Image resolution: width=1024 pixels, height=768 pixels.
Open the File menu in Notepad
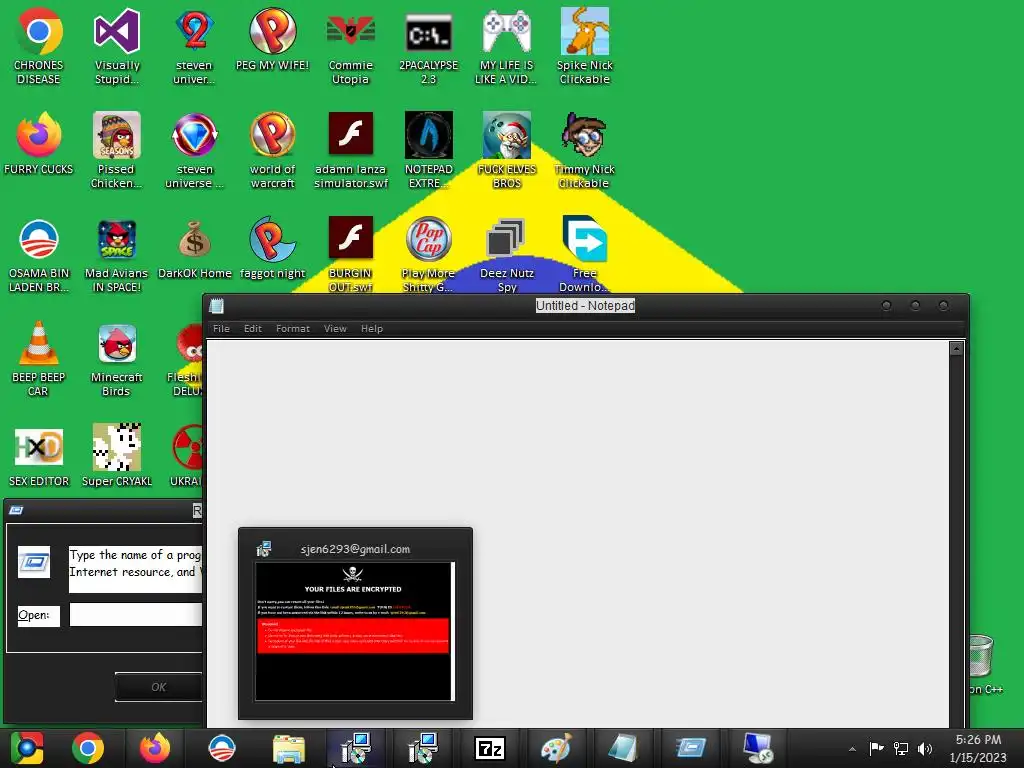221,328
